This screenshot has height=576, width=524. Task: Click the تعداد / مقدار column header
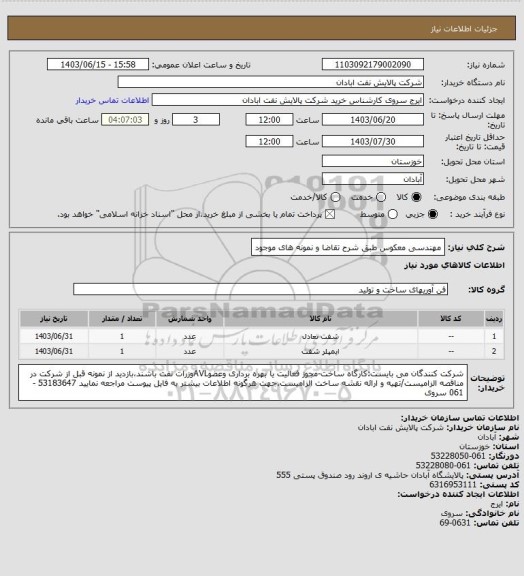(x=122, y=319)
